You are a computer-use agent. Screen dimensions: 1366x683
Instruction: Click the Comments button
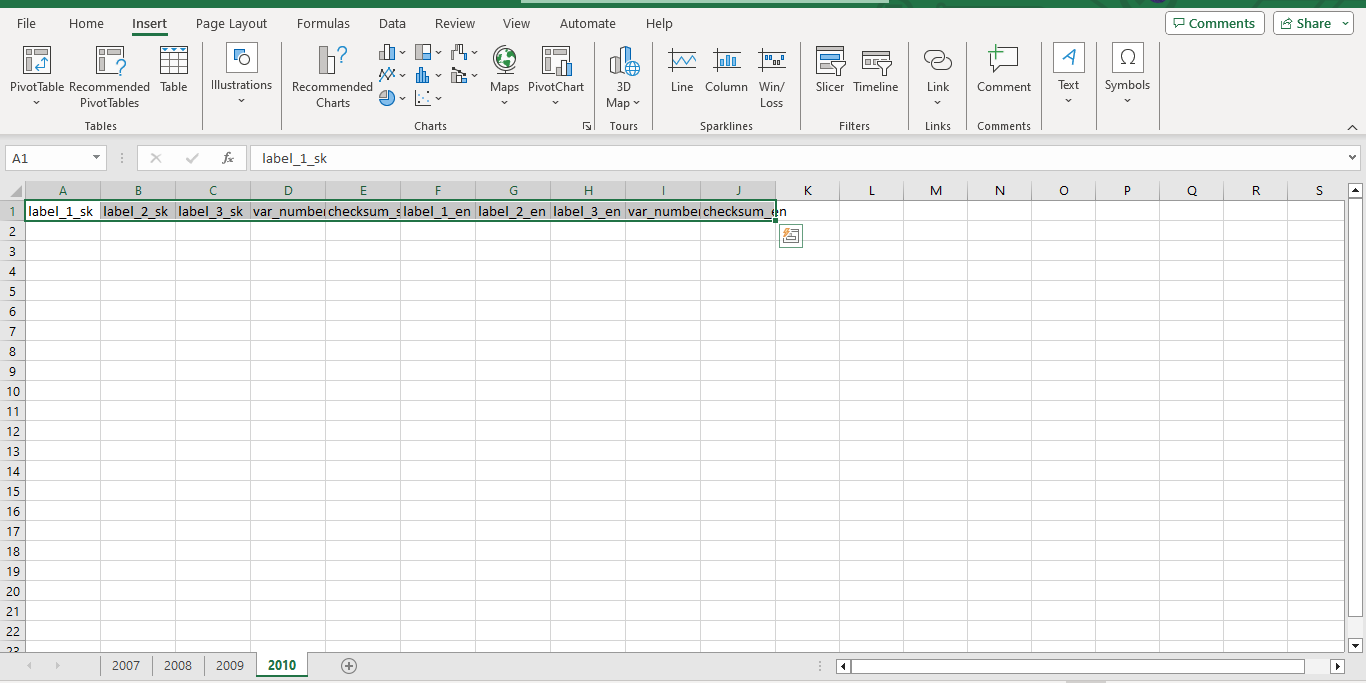click(1214, 23)
